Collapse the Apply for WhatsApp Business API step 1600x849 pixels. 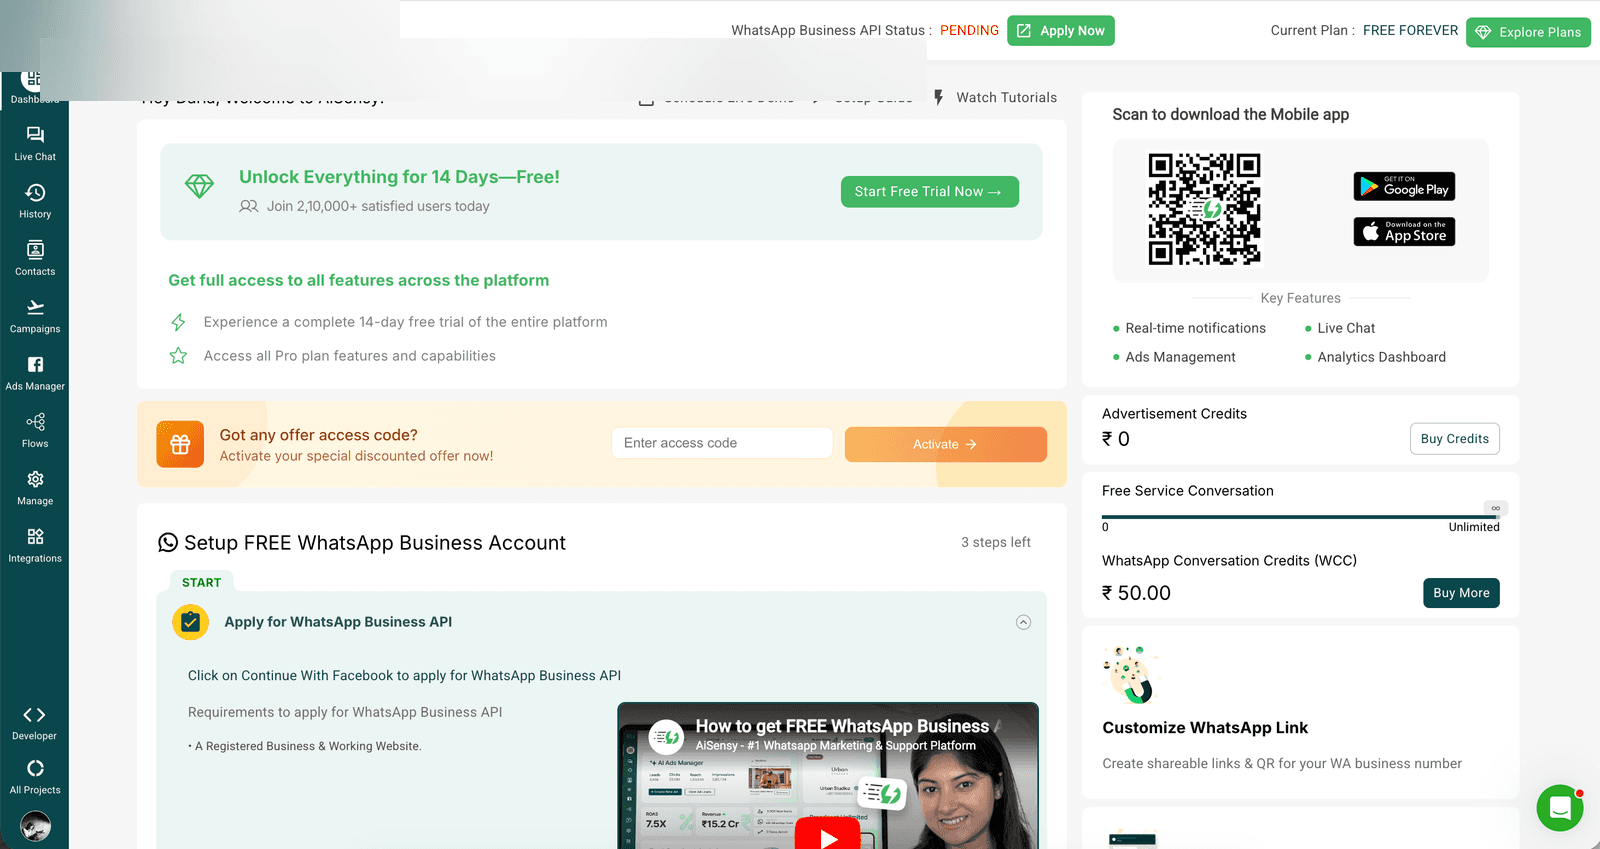coord(1023,622)
